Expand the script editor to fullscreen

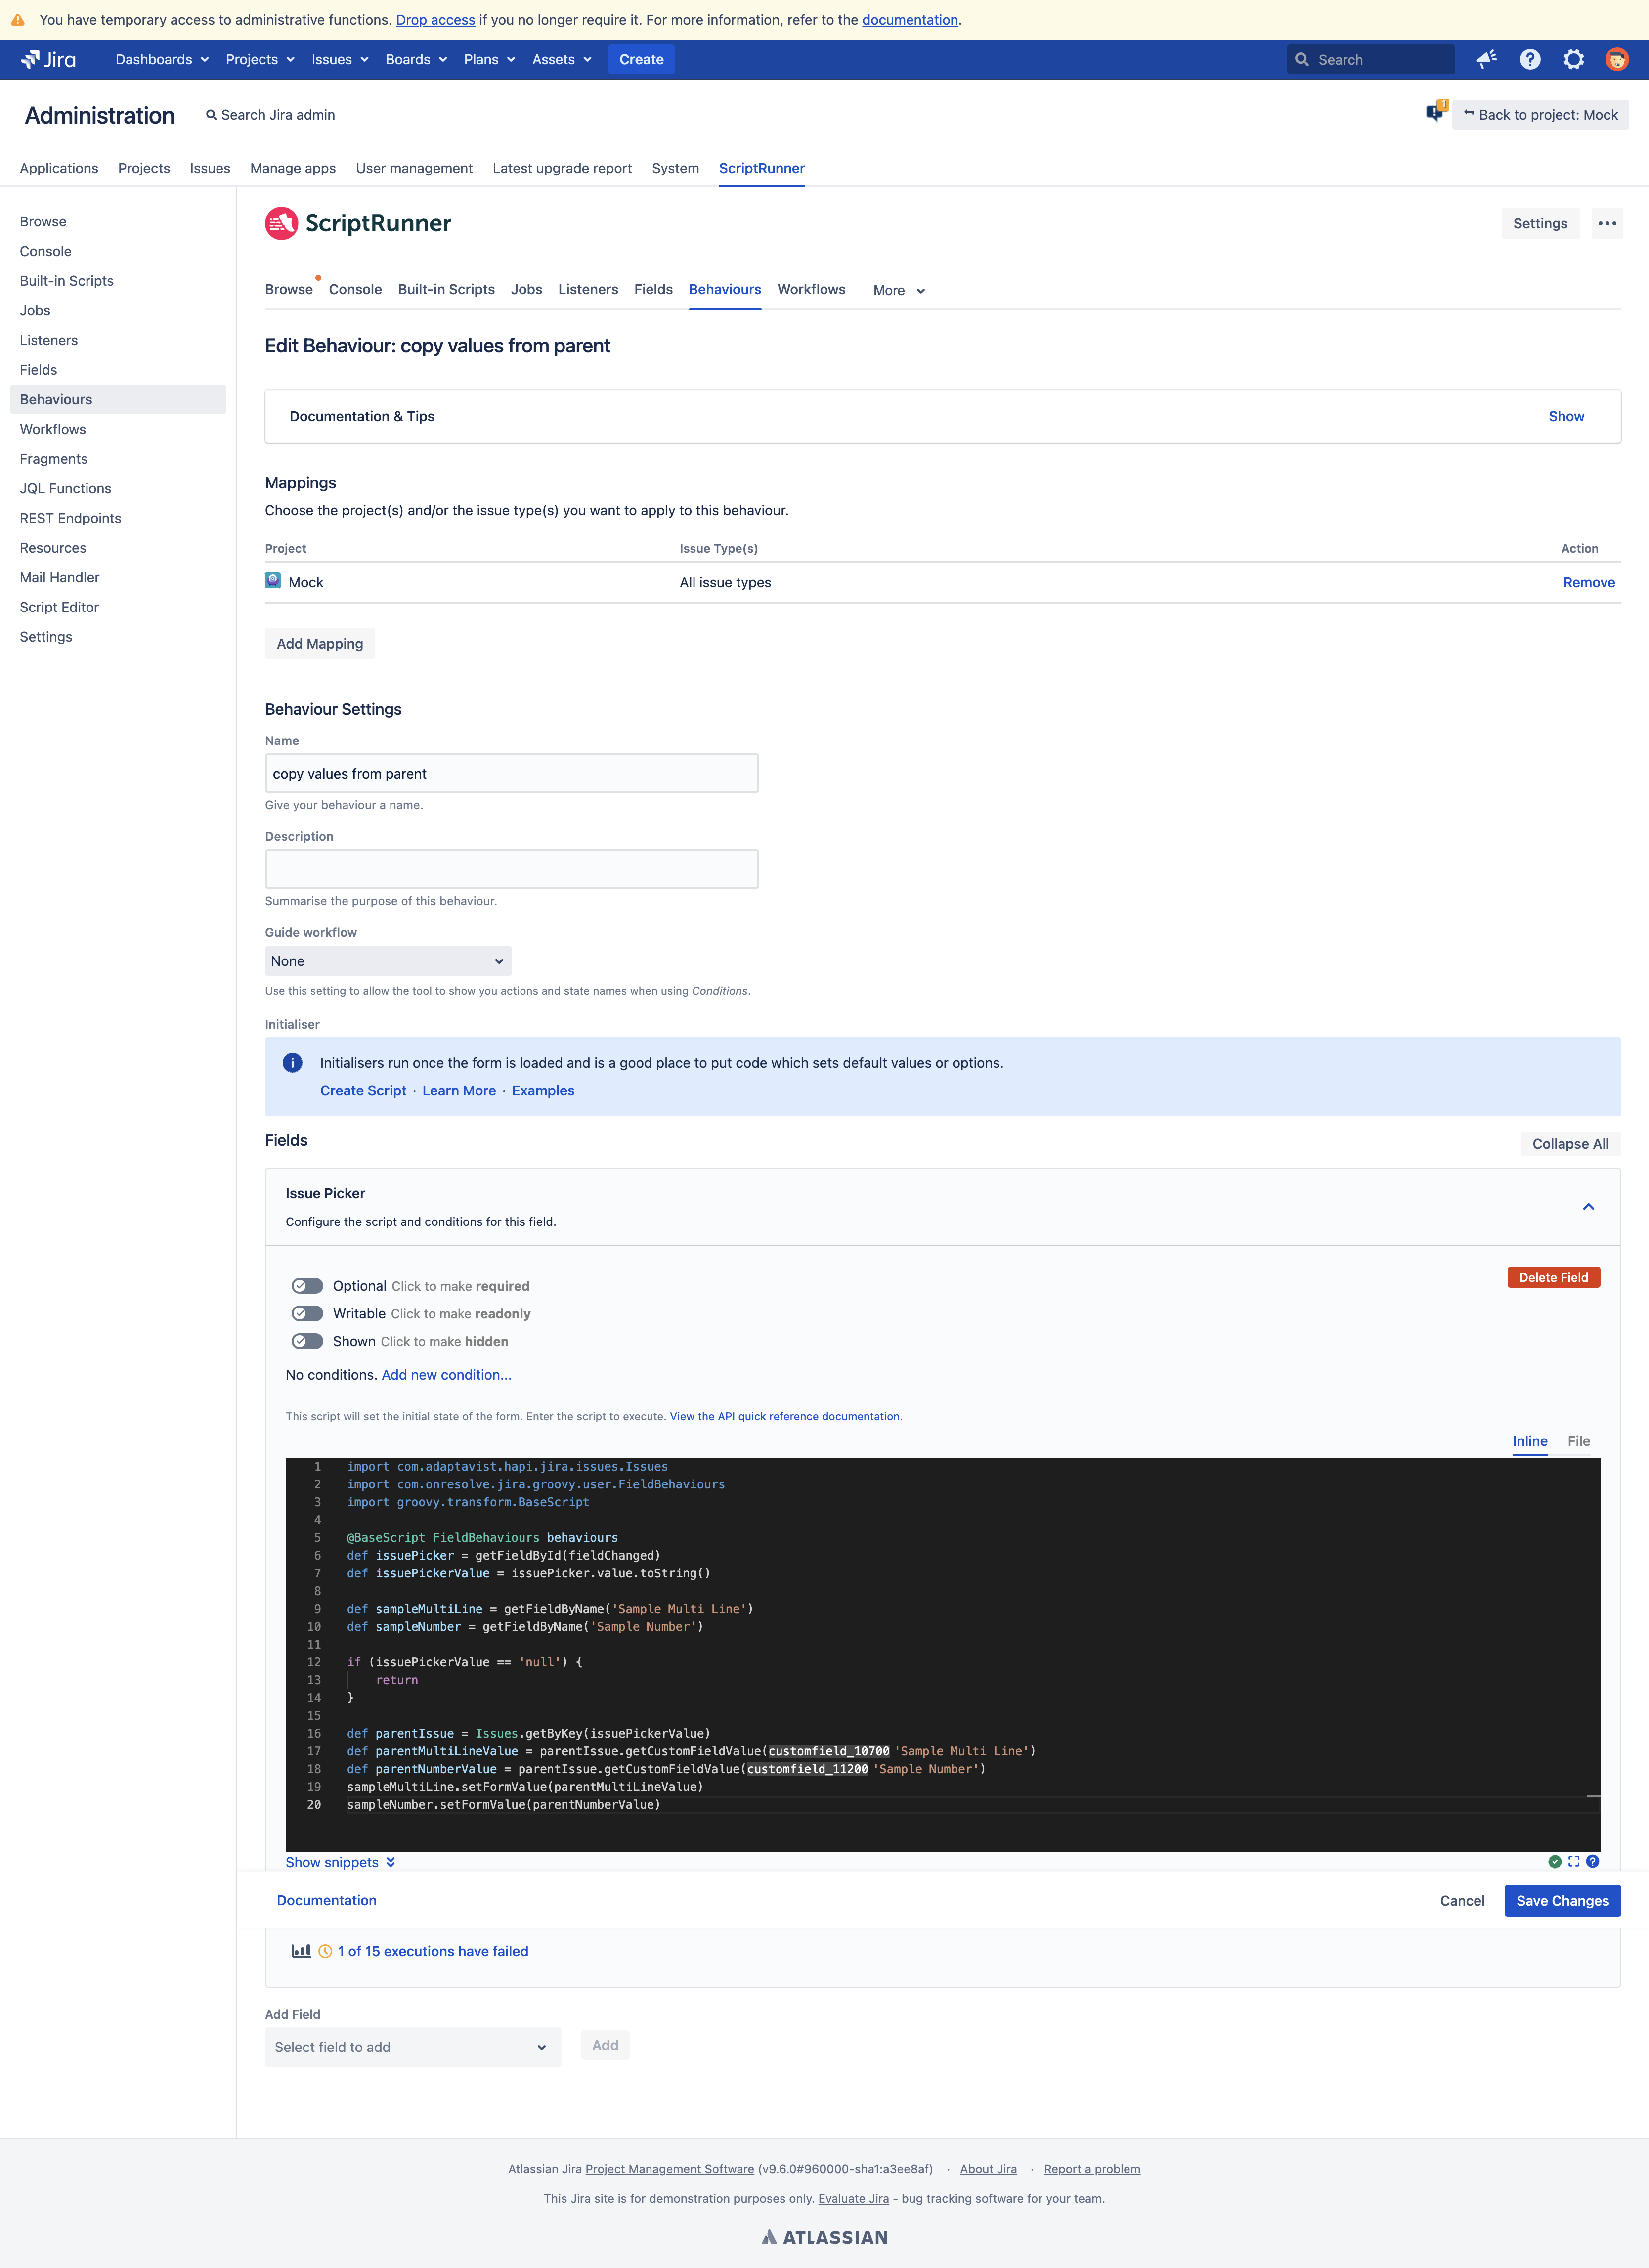pyautogui.click(x=1573, y=1861)
